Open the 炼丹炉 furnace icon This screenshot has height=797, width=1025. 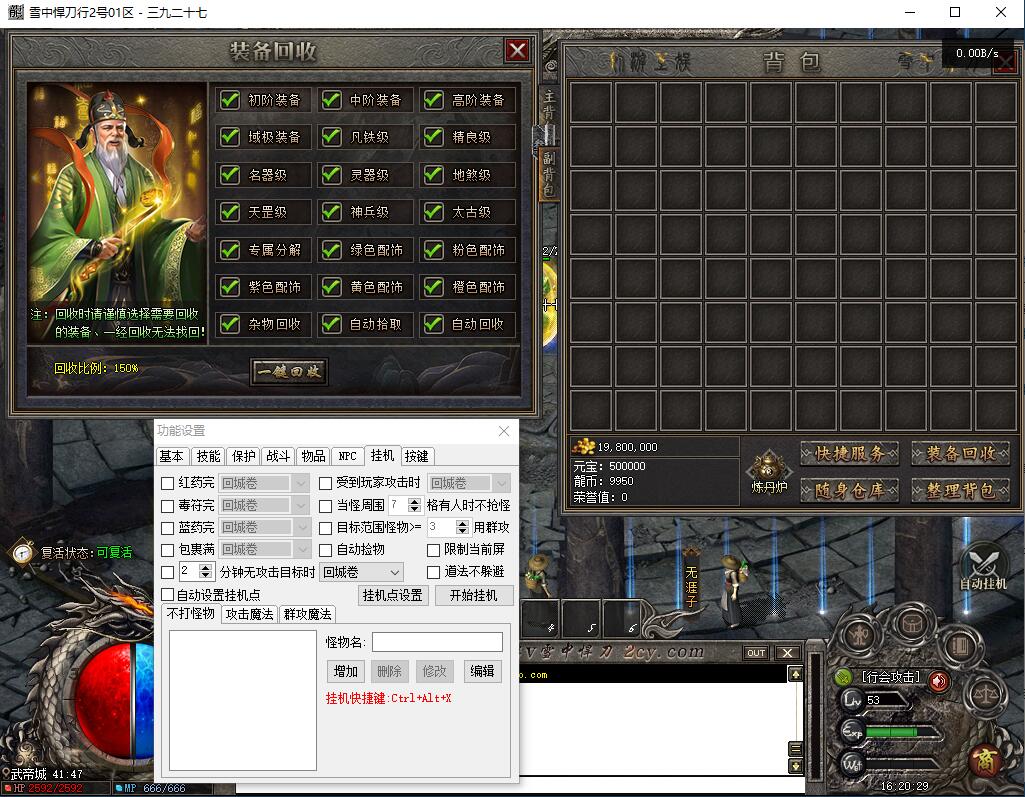click(769, 469)
